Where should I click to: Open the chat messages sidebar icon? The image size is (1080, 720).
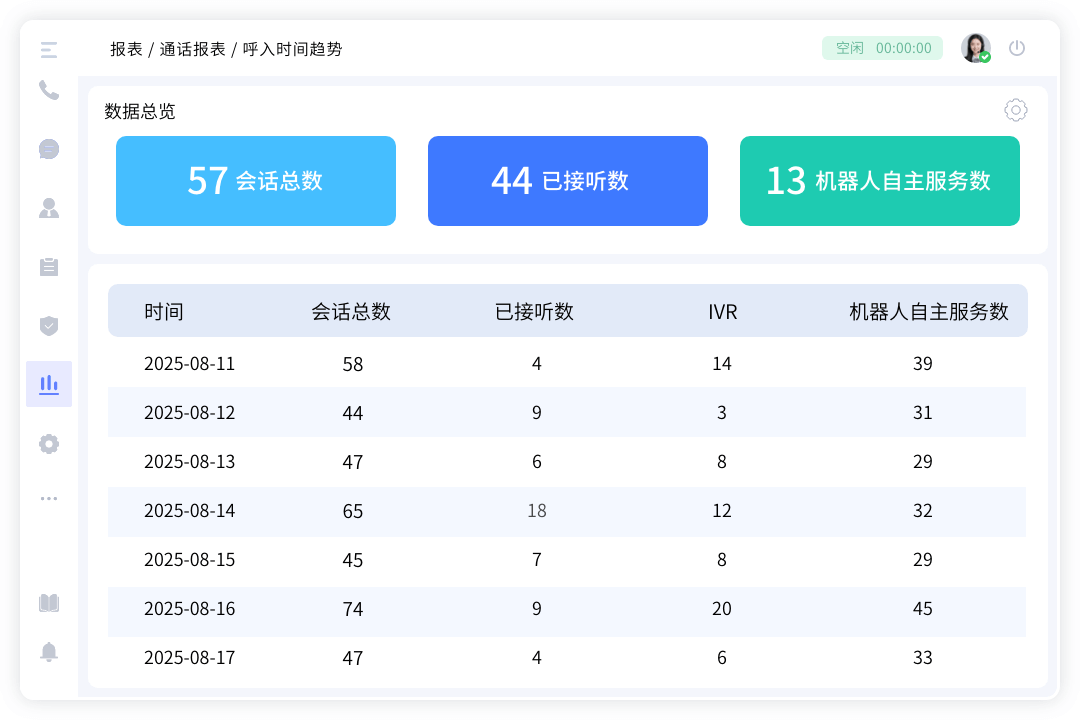tap(49, 149)
